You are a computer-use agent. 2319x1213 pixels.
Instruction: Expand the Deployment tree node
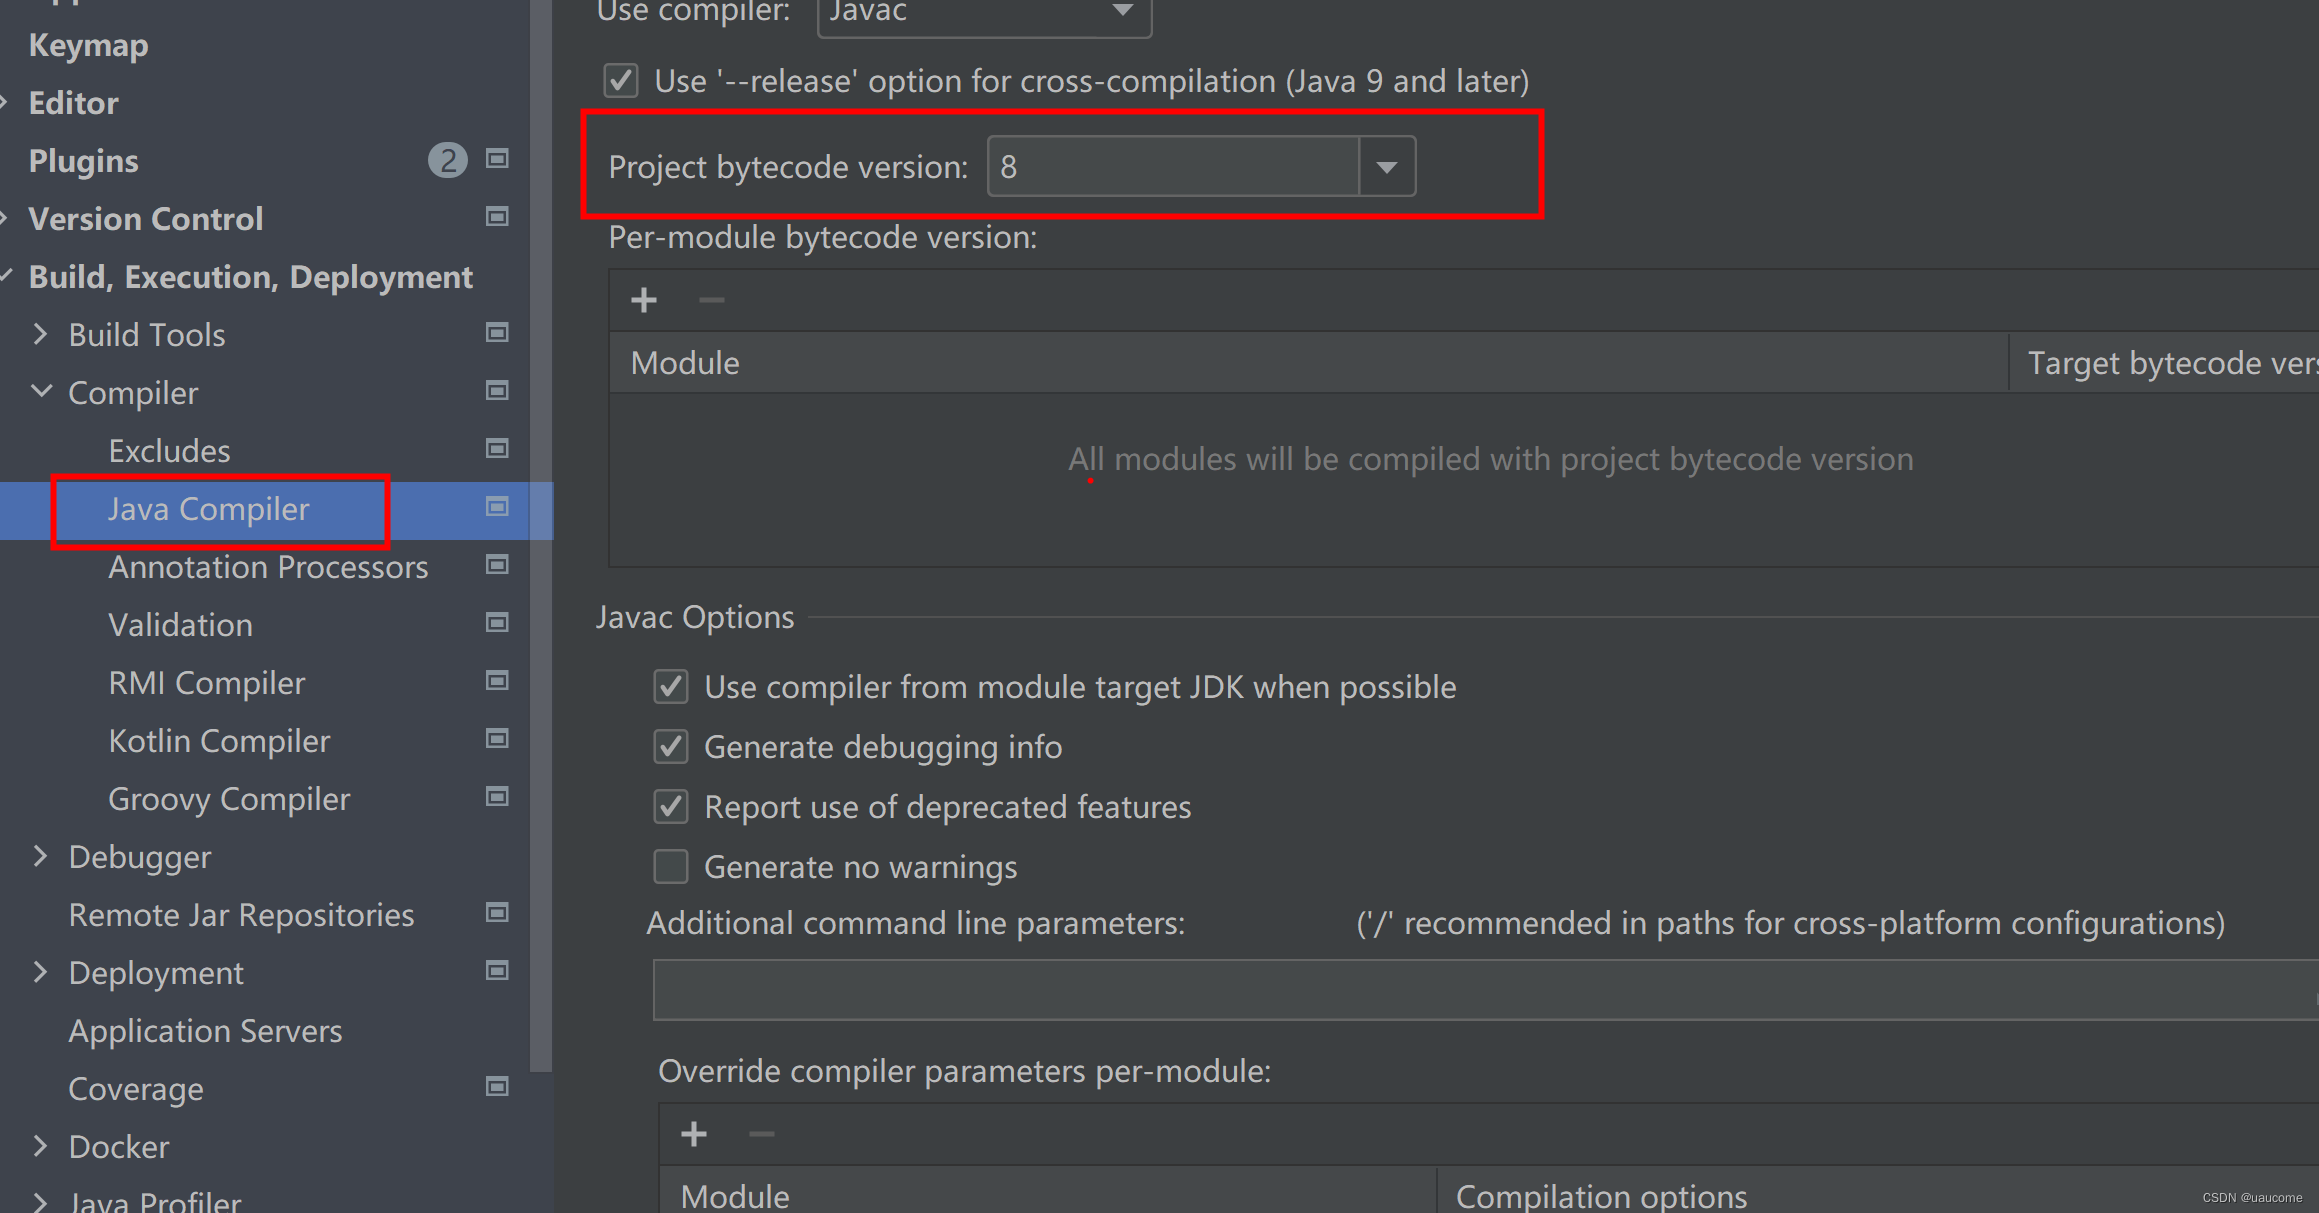pos(41,972)
